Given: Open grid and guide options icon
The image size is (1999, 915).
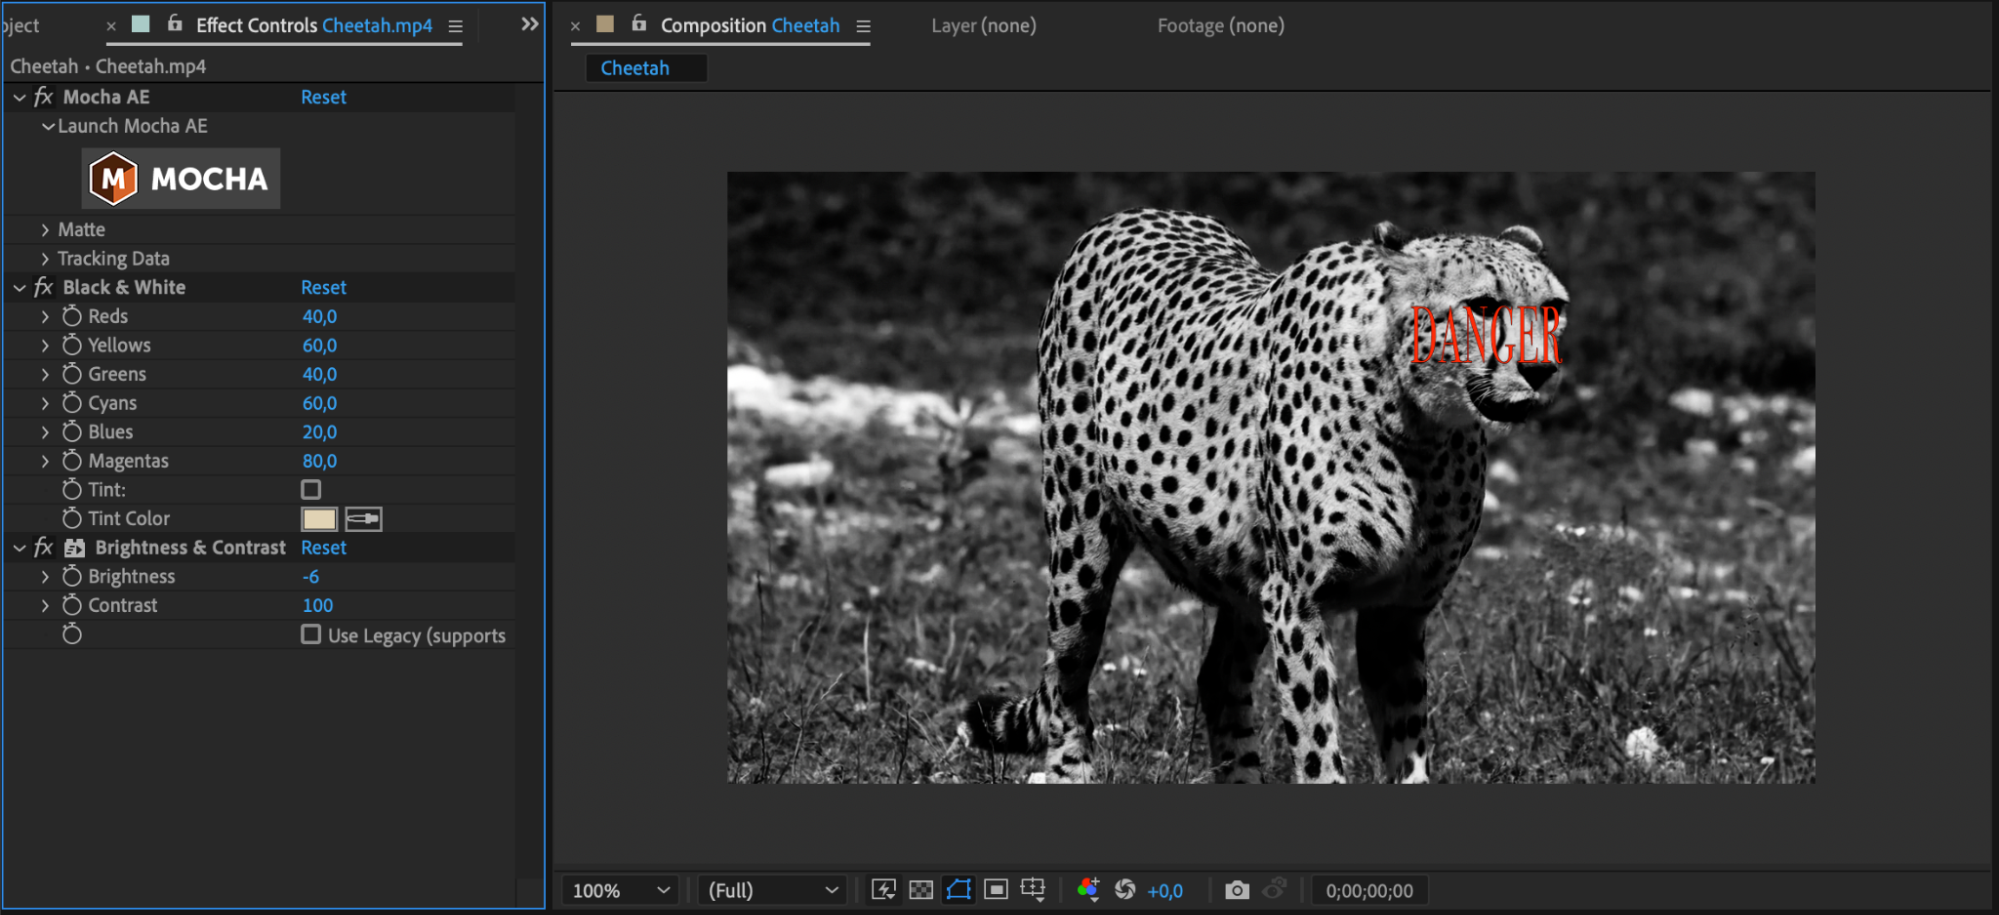Looking at the screenshot, I should 1033,890.
